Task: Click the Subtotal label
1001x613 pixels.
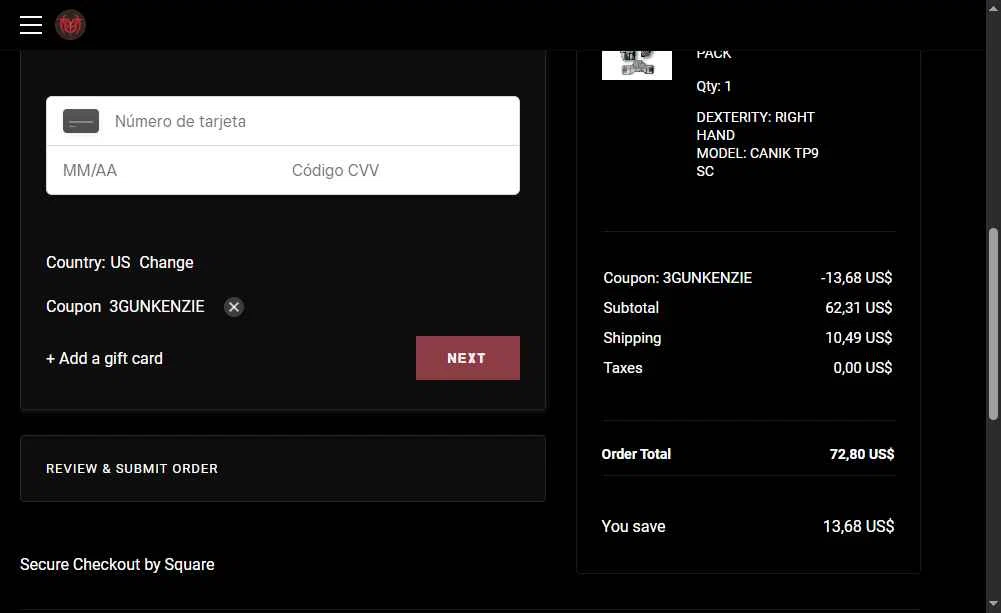Action: coord(631,308)
